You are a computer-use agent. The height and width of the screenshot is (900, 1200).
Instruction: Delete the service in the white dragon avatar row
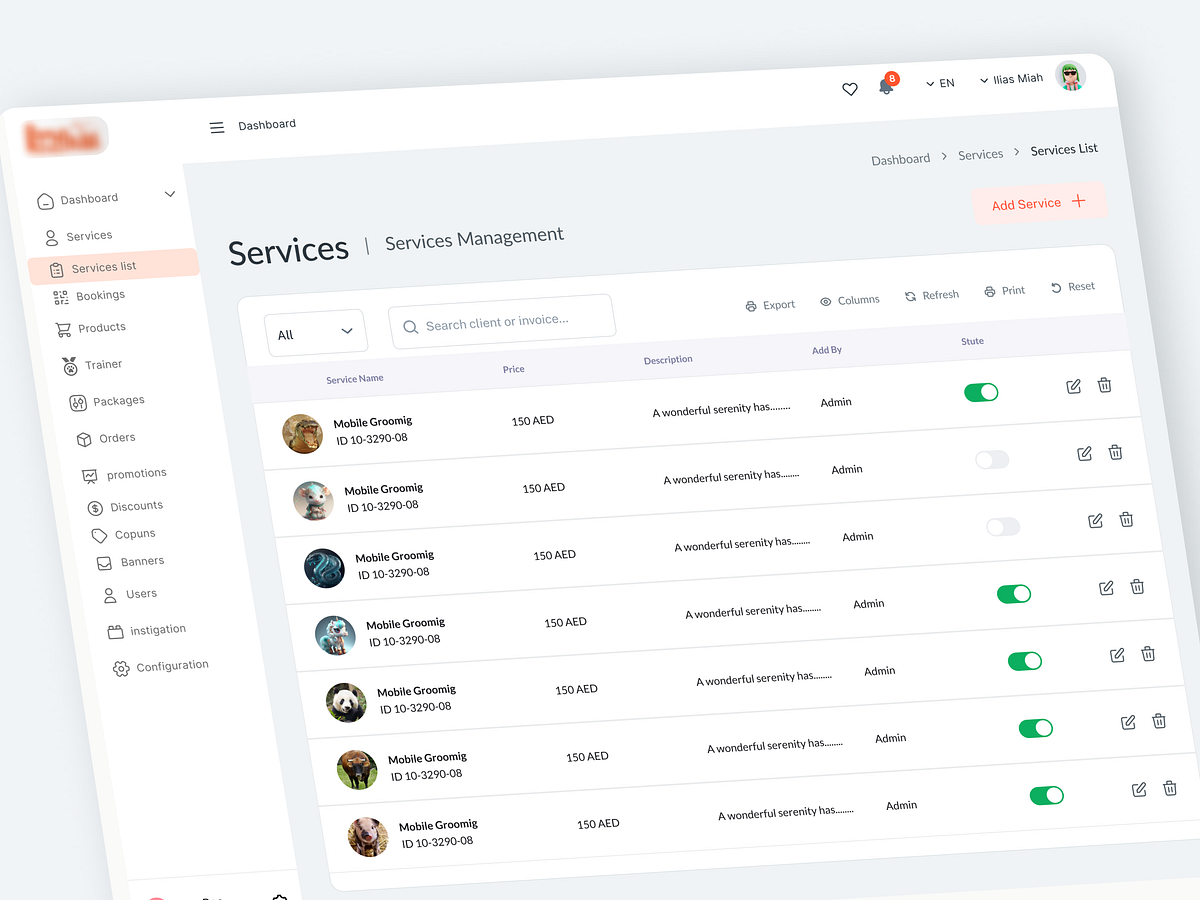coord(1137,586)
